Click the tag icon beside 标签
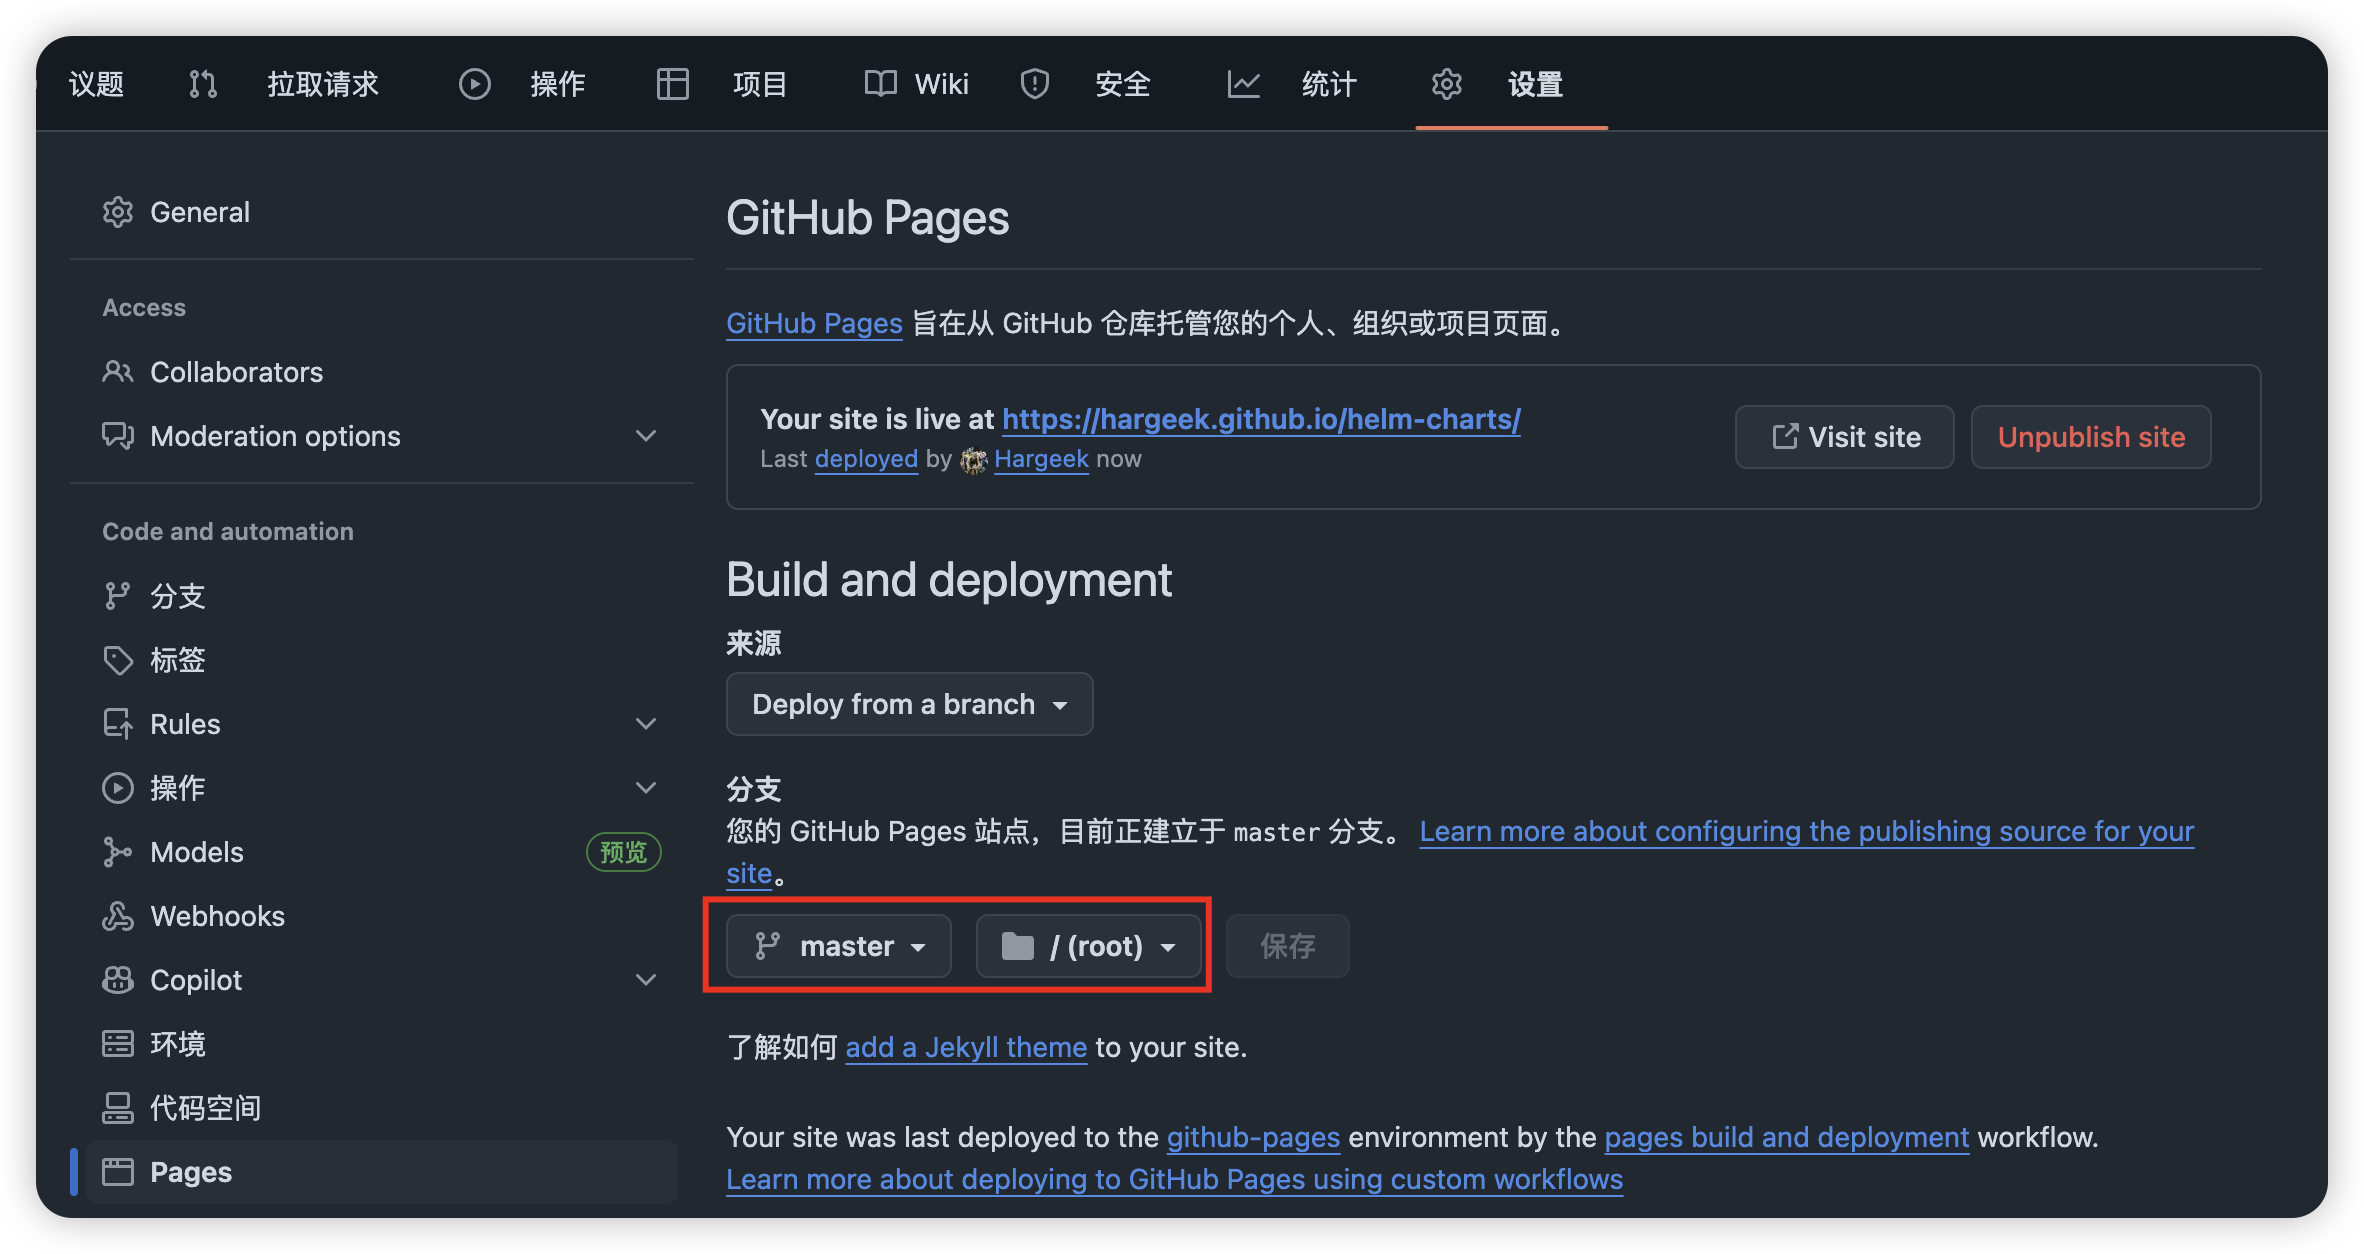The image size is (2364, 1254). [118, 660]
